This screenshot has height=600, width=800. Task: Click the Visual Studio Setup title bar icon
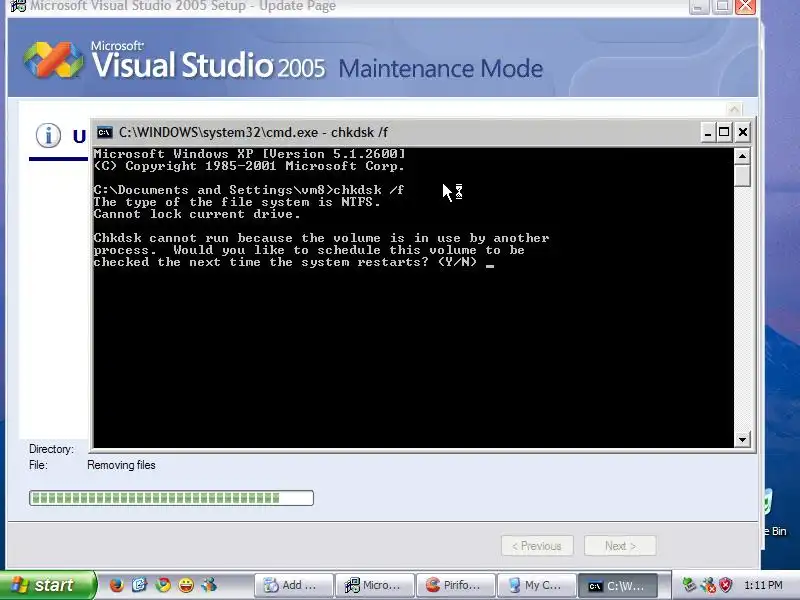(x=18, y=6)
